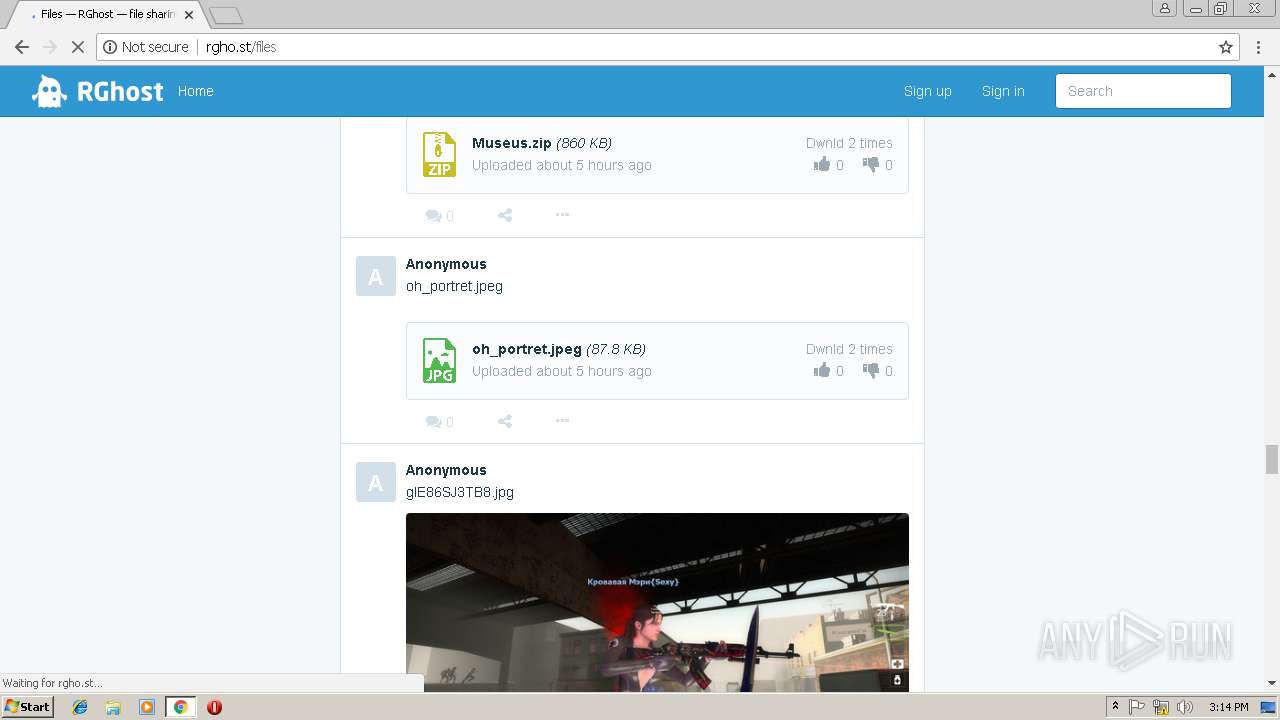Click the Action Center flag icon
The width and height of the screenshot is (1280, 720).
click(1137, 707)
